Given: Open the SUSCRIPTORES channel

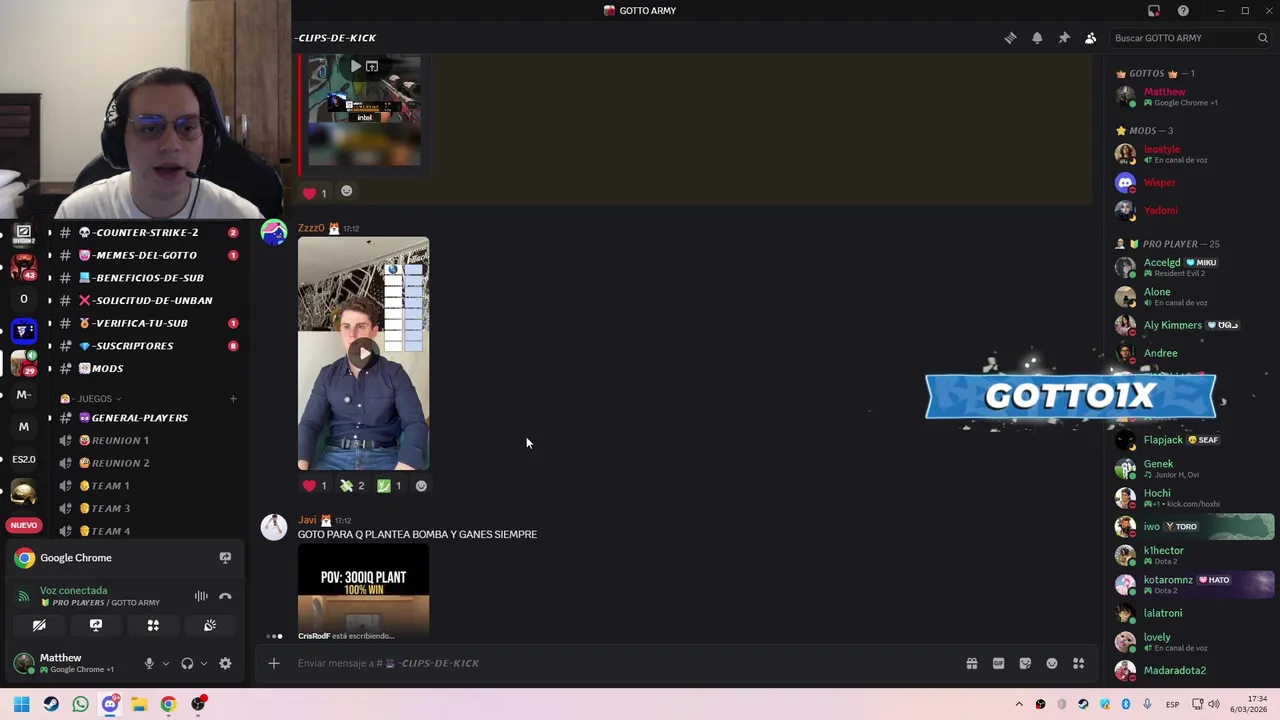Looking at the screenshot, I should click(x=148, y=346).
